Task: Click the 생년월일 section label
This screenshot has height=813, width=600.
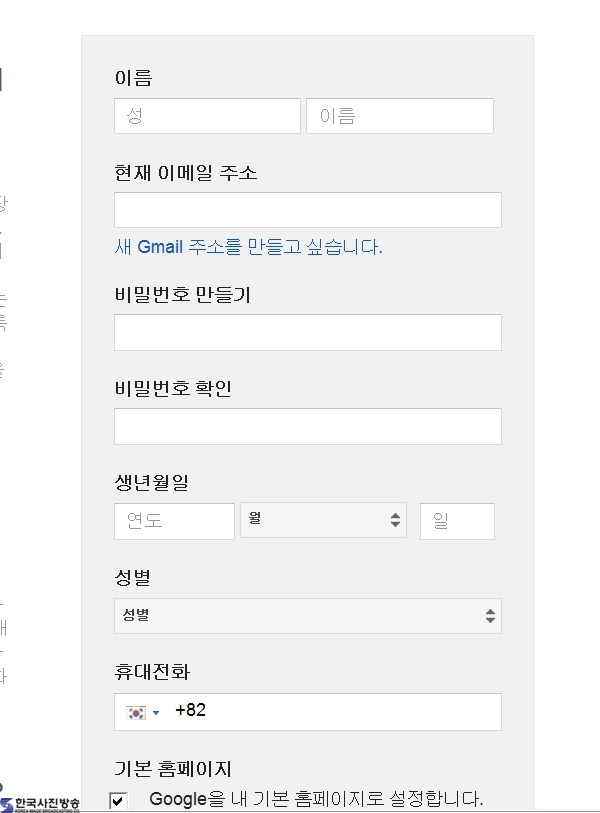Action: [151, 482]
